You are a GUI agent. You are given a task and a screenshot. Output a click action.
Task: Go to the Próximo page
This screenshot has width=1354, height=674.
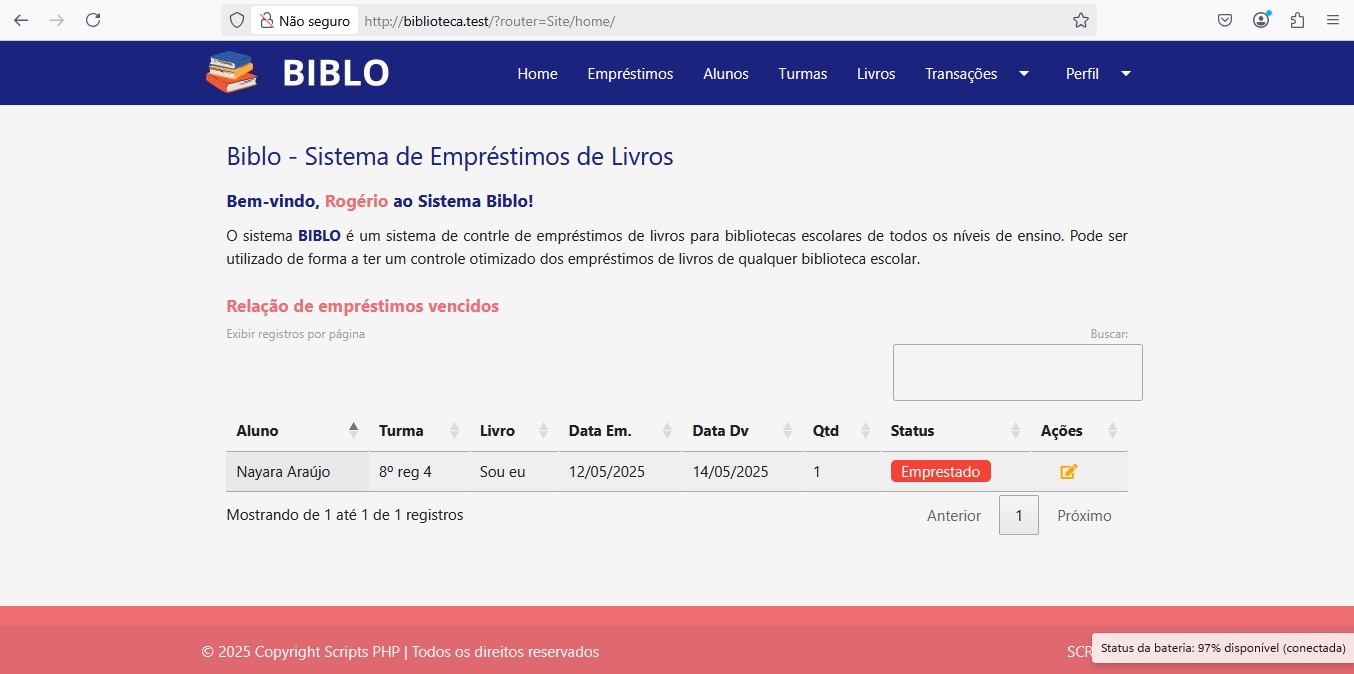(1084, 516)
